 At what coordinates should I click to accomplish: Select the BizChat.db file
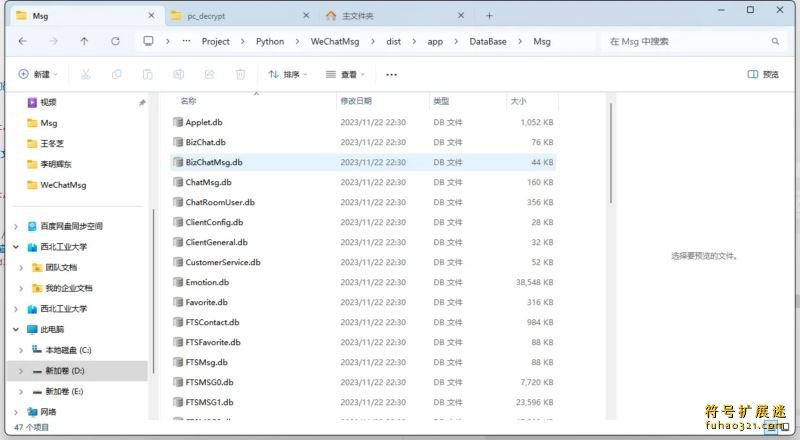point(363,142)
